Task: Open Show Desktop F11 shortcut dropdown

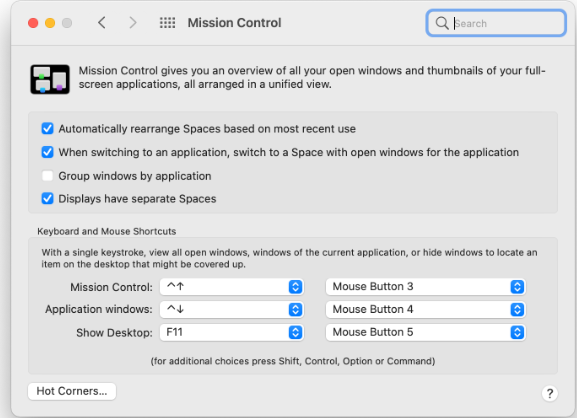Action: 232,332
